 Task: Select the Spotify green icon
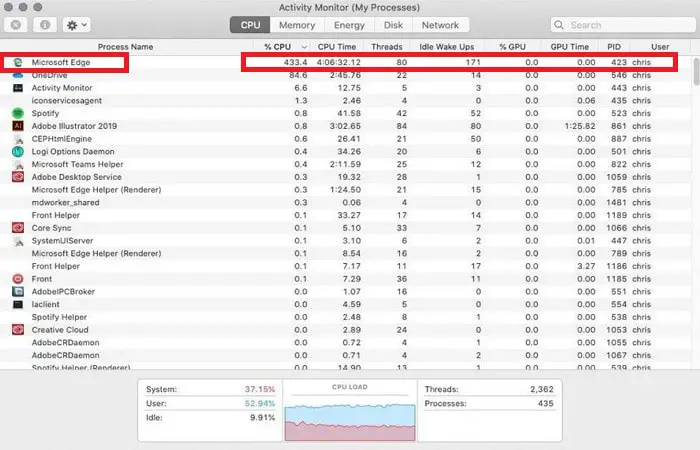[x=17, y=113]
